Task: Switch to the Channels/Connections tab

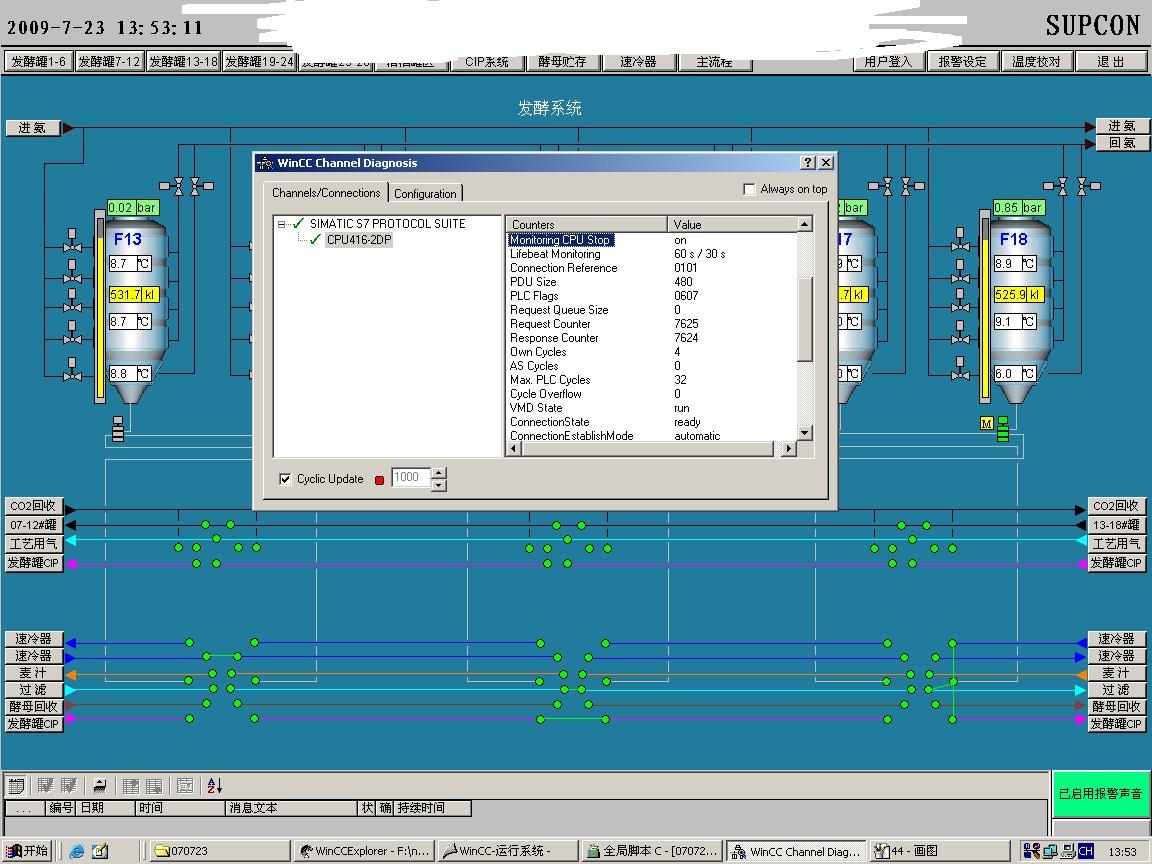Action: pos(325,192)
